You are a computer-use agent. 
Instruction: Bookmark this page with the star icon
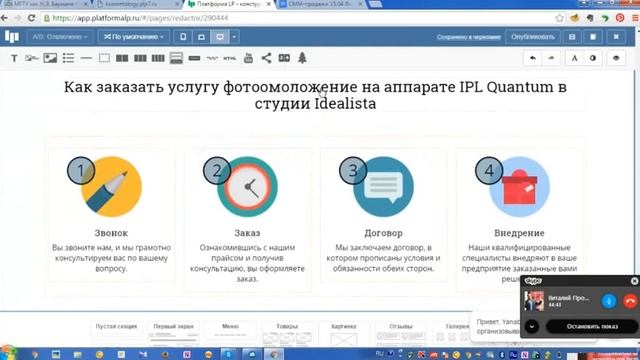[x=559, y=18]
